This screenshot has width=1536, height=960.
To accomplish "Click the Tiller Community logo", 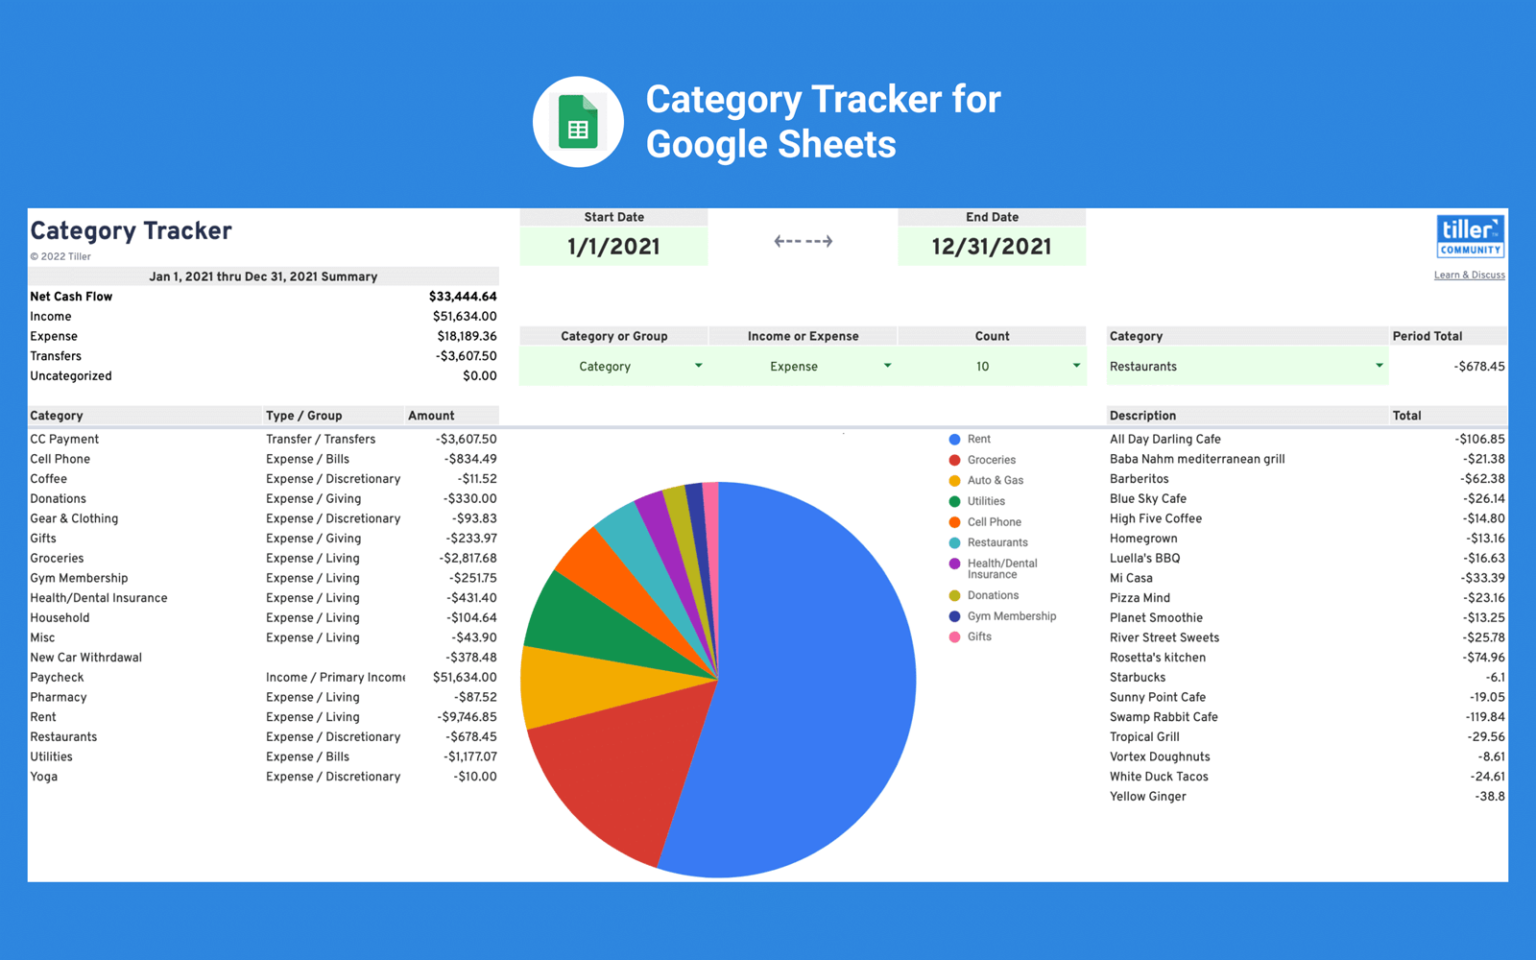I will click(x=1469, y=236).
